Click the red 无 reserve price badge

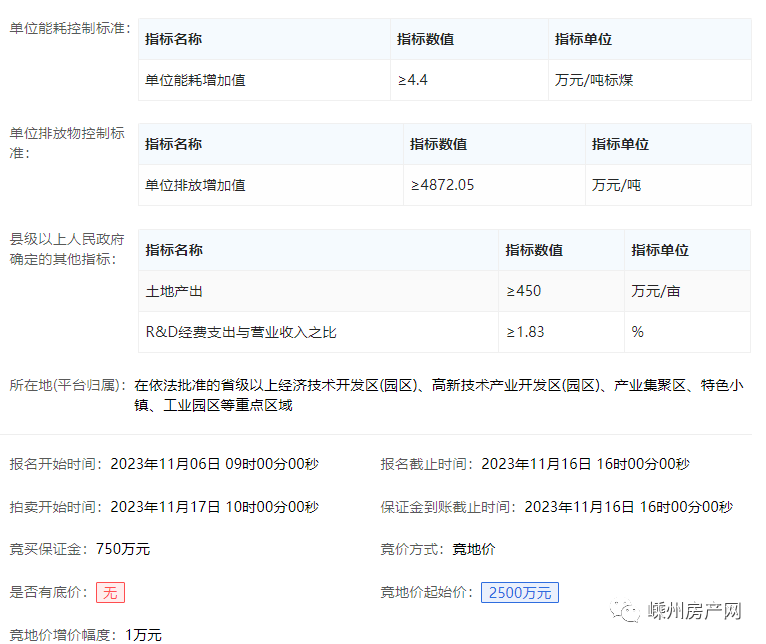click(x=110, y=592)
